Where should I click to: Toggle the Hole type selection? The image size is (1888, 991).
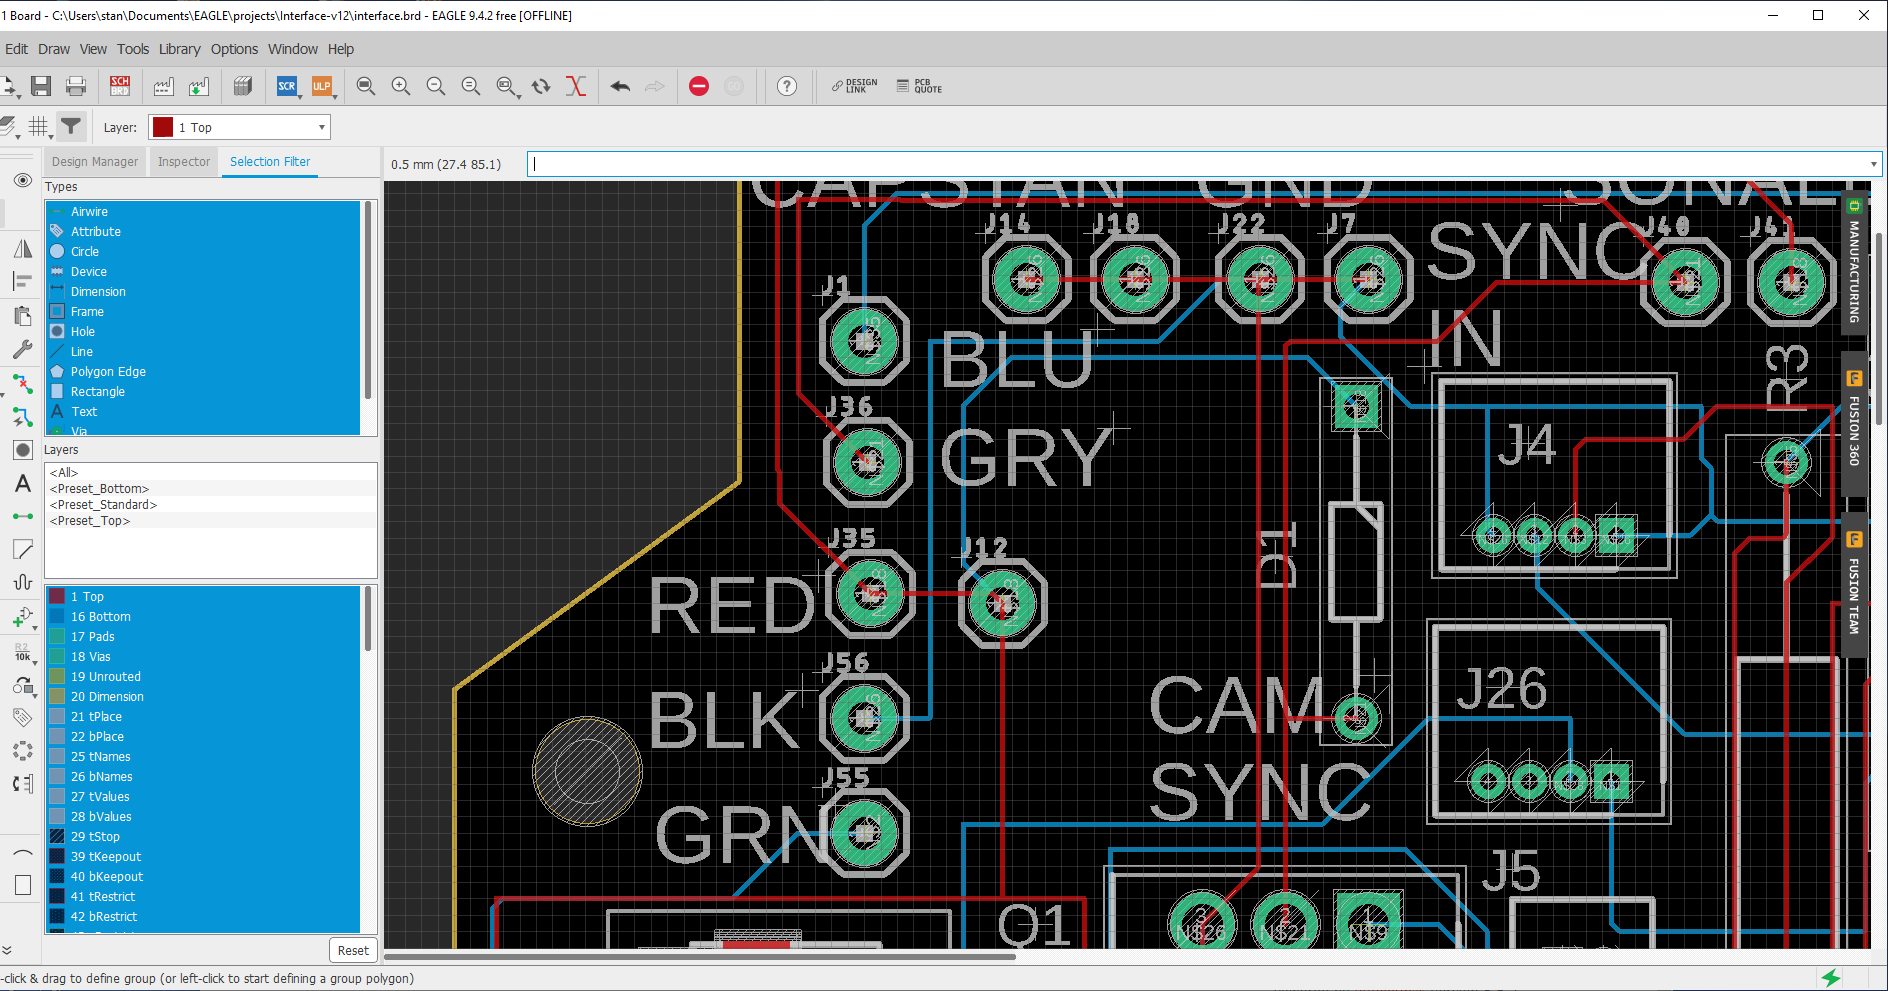pos(203,332)
